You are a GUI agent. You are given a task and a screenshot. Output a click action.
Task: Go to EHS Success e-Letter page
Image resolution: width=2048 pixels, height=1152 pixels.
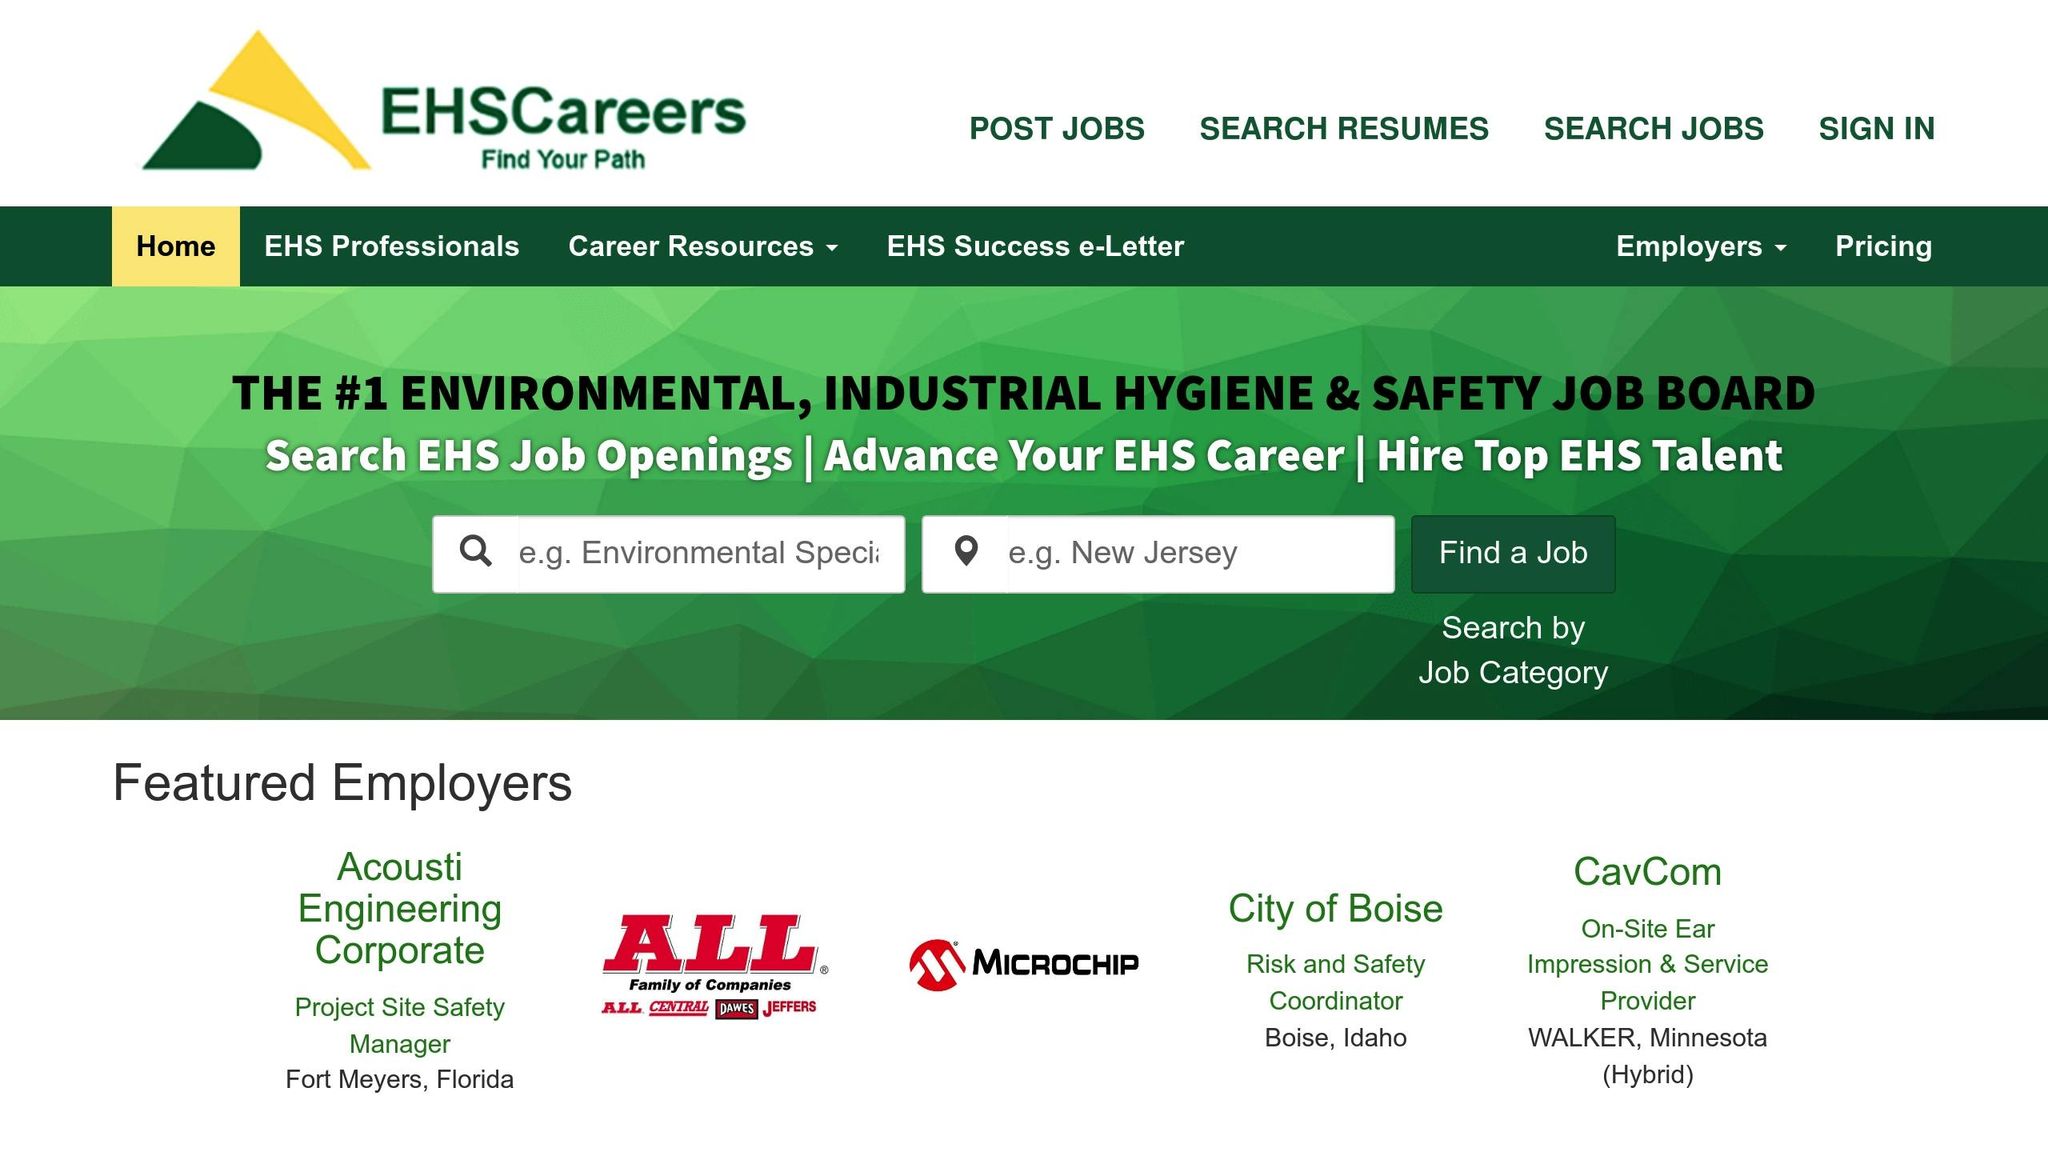click(x=1035, y=246)
